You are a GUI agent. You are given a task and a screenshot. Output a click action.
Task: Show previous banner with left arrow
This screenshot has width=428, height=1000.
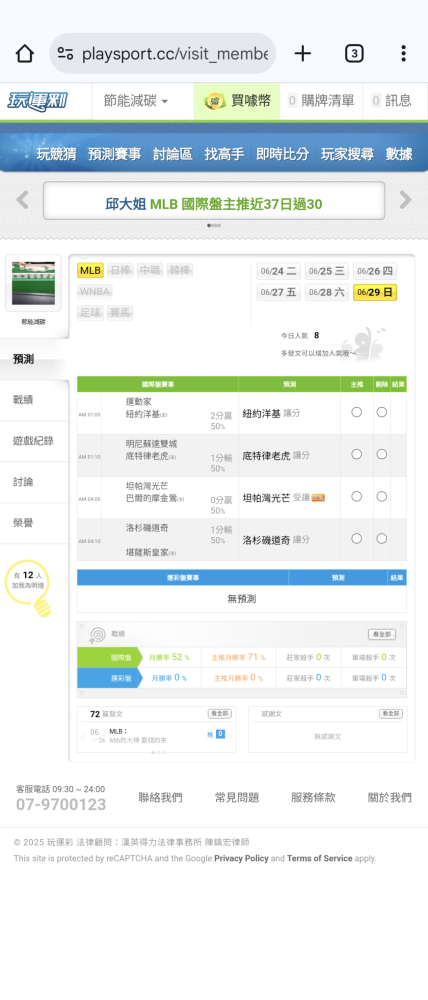(22, 200)
